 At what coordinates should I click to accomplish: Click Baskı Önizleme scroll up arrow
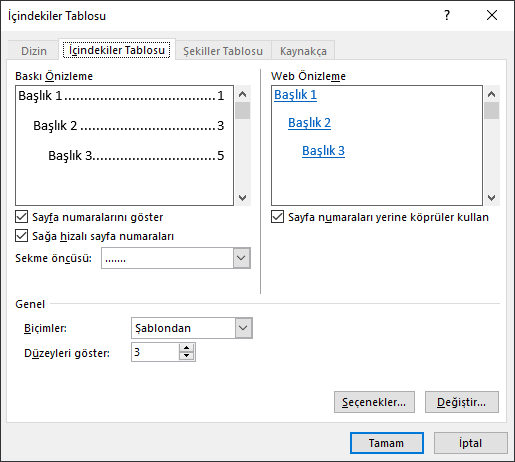[243, 94]
